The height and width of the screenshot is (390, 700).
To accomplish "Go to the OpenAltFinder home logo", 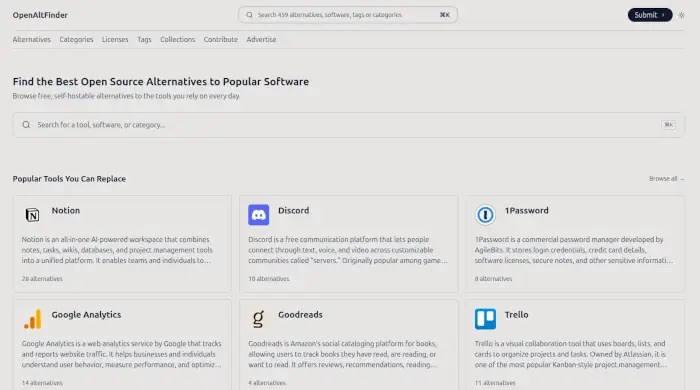I will pos(40,15).
